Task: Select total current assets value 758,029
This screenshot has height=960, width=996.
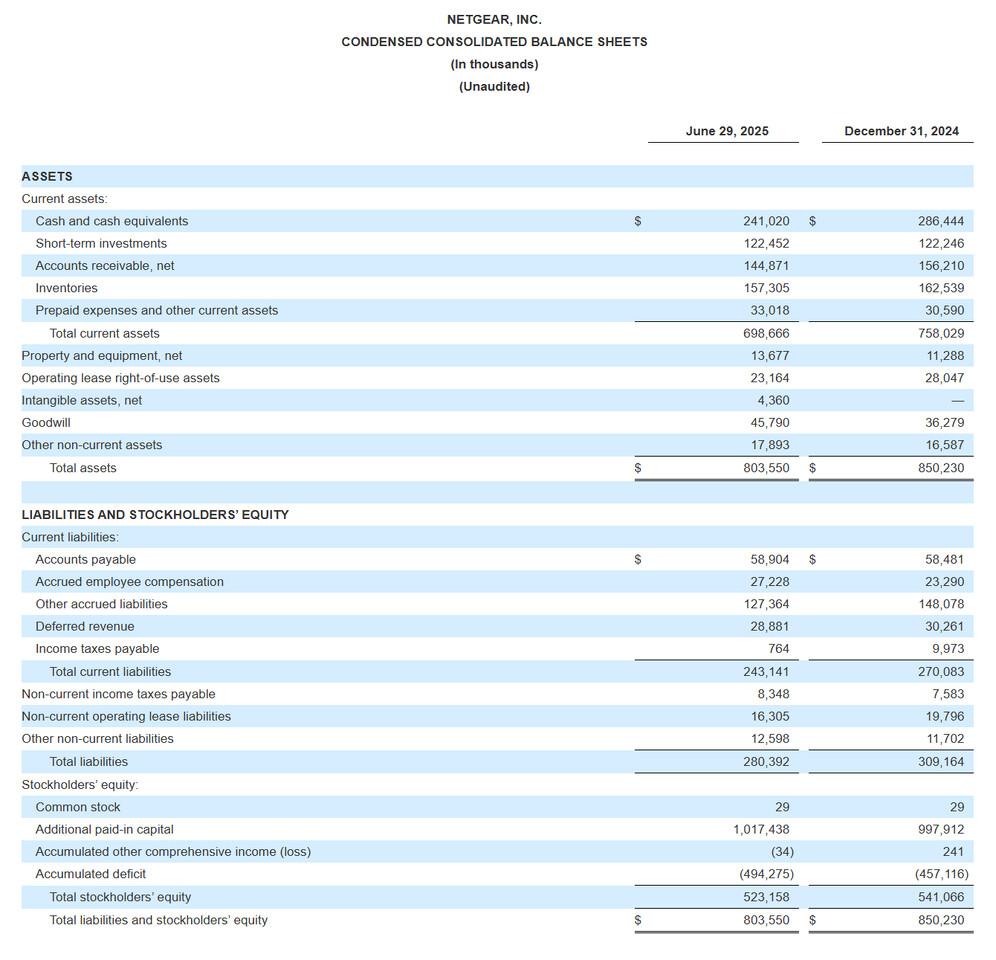Action: tap(941, 334)
